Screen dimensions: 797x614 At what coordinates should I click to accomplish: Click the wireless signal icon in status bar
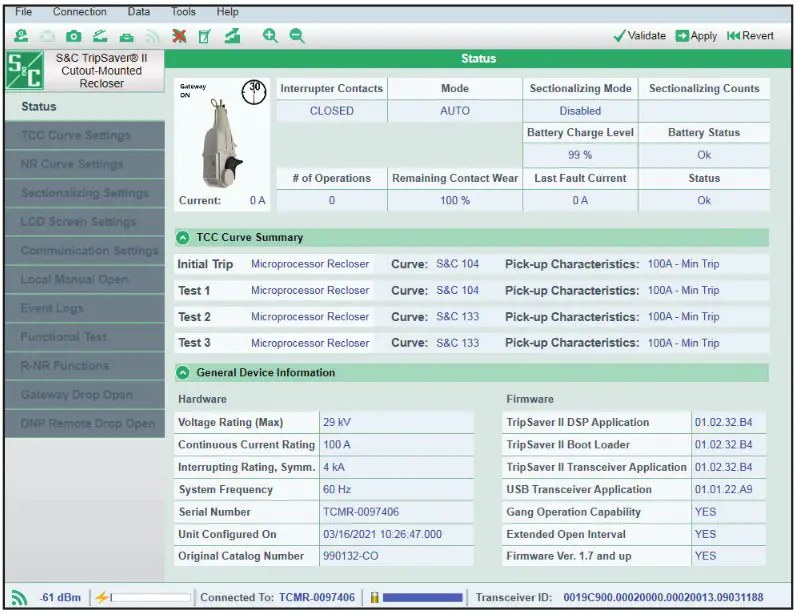20,597
